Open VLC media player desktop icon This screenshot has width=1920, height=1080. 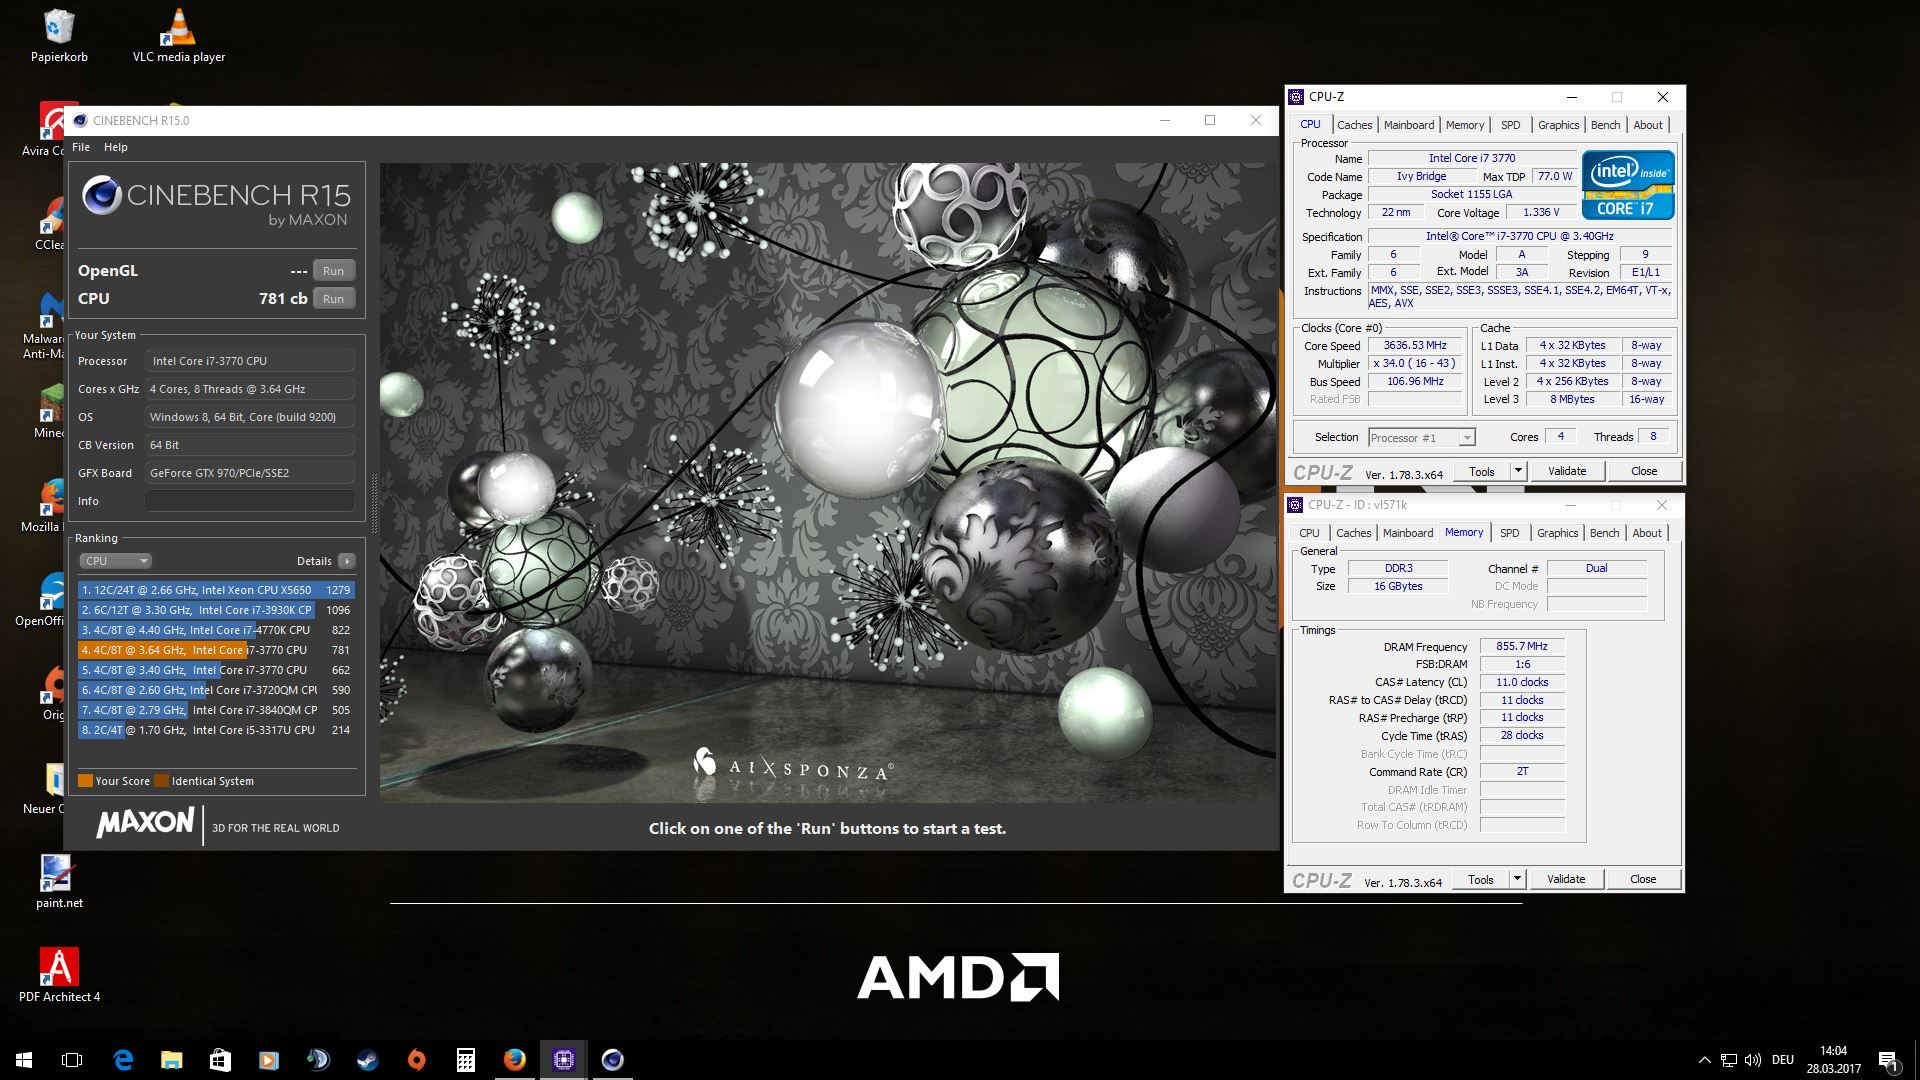179,36
